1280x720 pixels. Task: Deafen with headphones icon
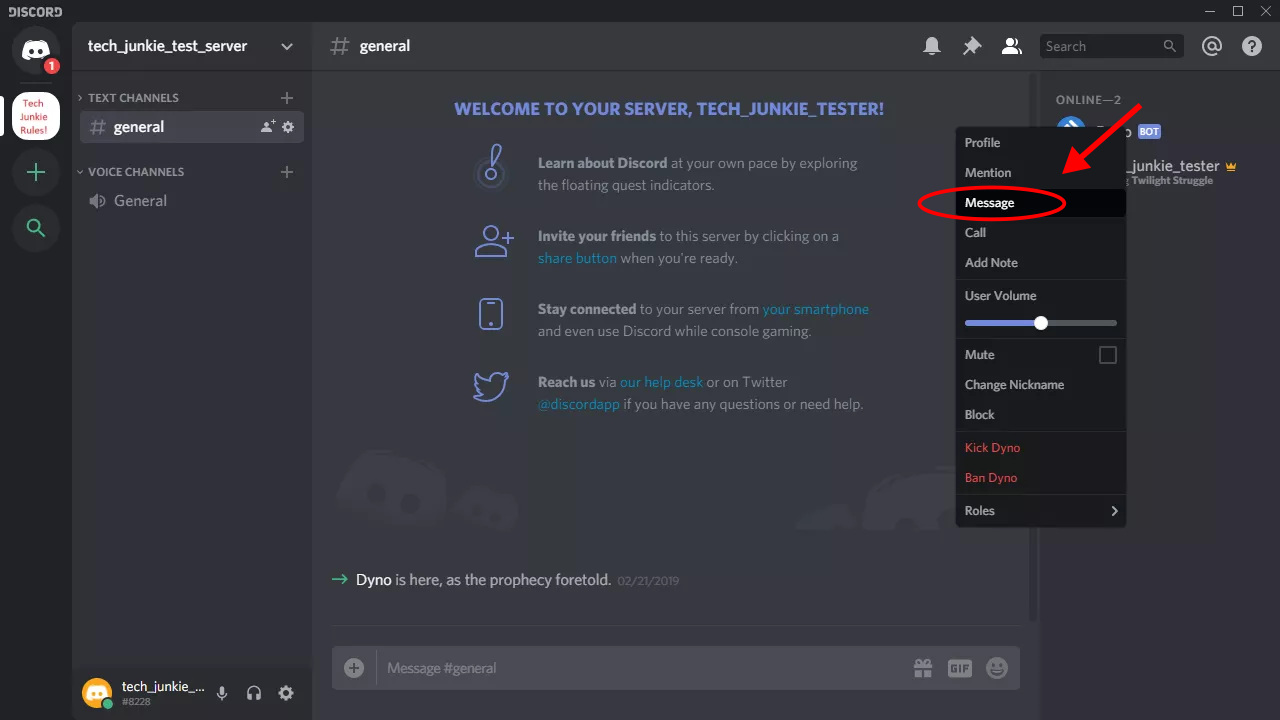point(254,693)
